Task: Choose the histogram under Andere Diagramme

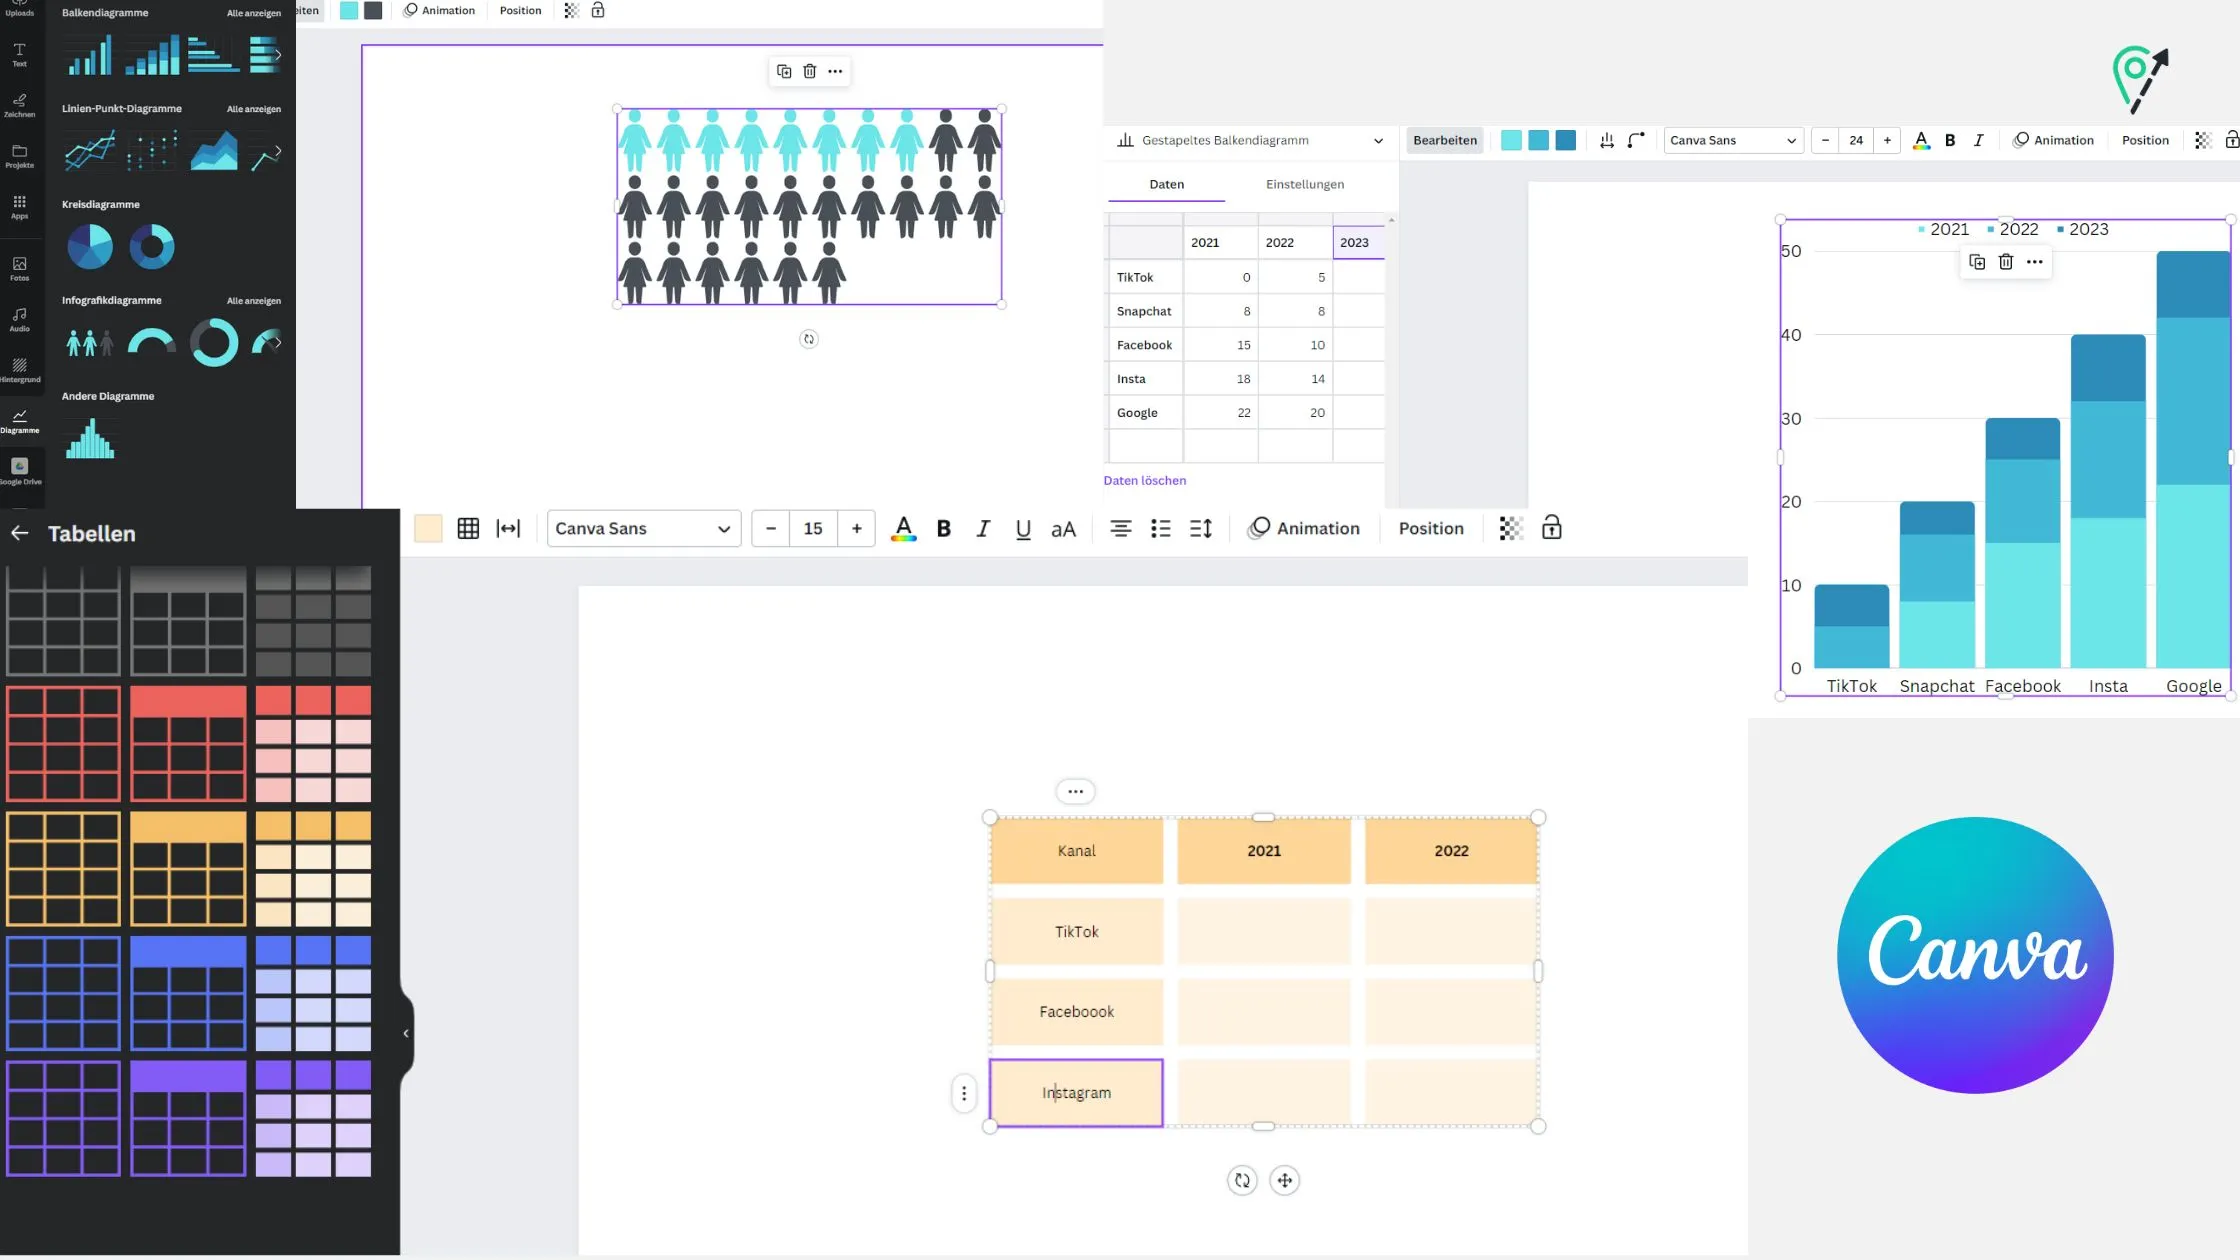Action: pos(90,439)
